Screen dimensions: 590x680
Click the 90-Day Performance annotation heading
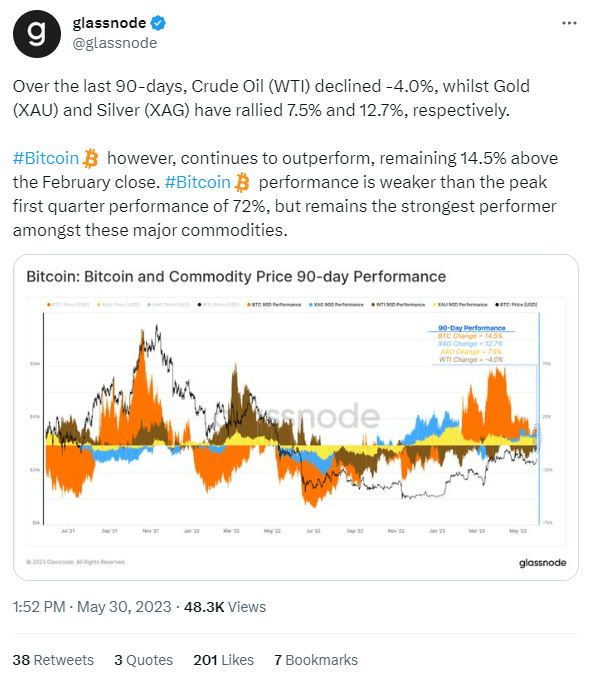click(x=472, y=328)
